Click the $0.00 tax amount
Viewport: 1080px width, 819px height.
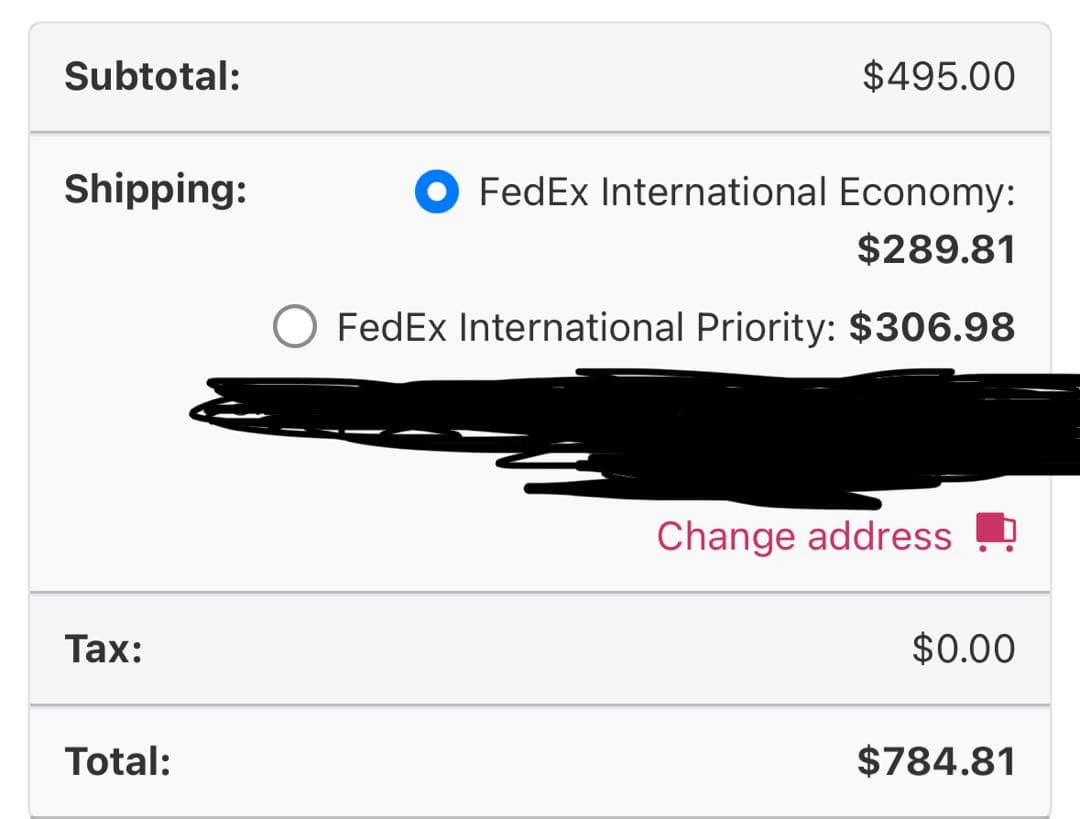[x=963, y=649]
